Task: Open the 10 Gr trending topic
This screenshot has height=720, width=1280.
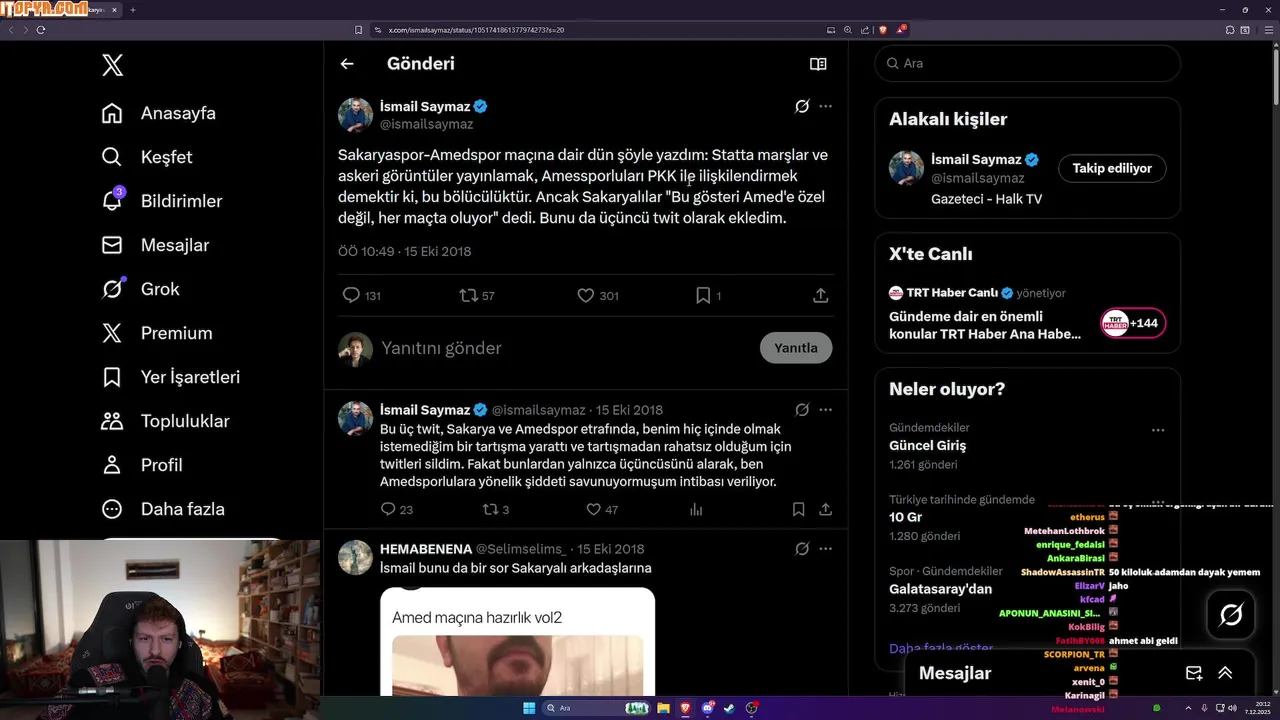Action: pos(905,517)
